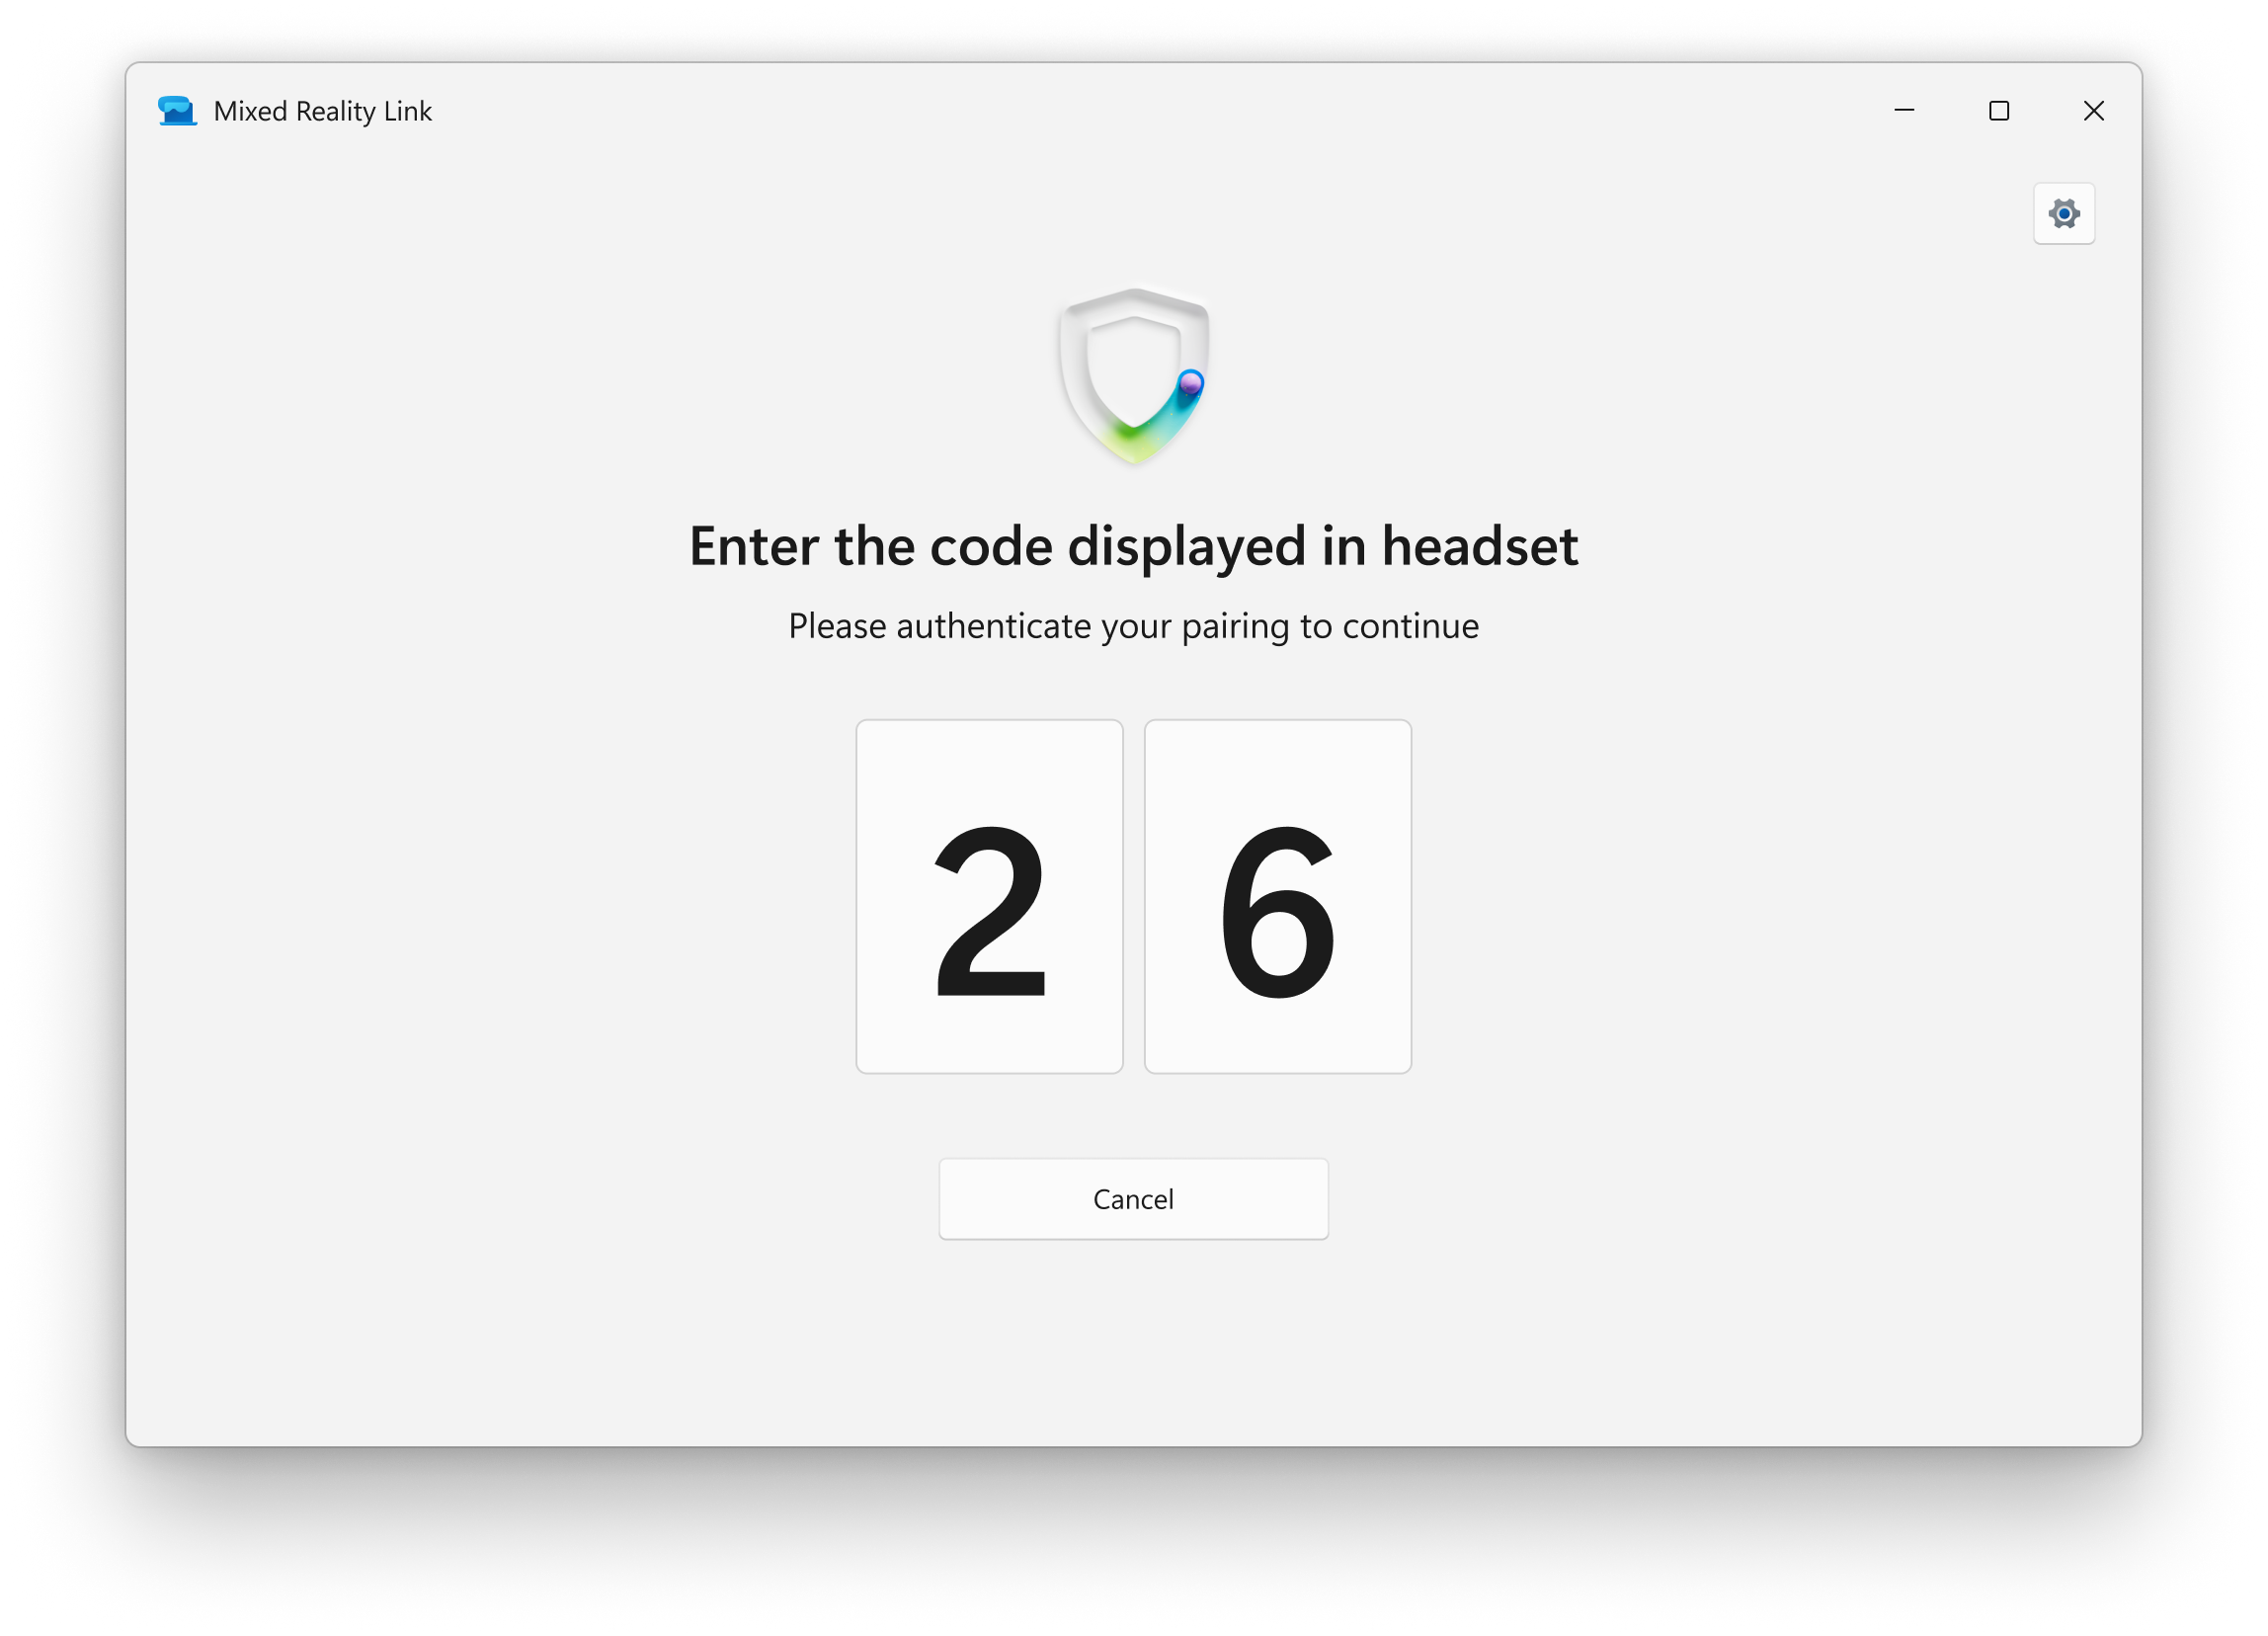Click the shield security icon

click(x=1134, y=376)
